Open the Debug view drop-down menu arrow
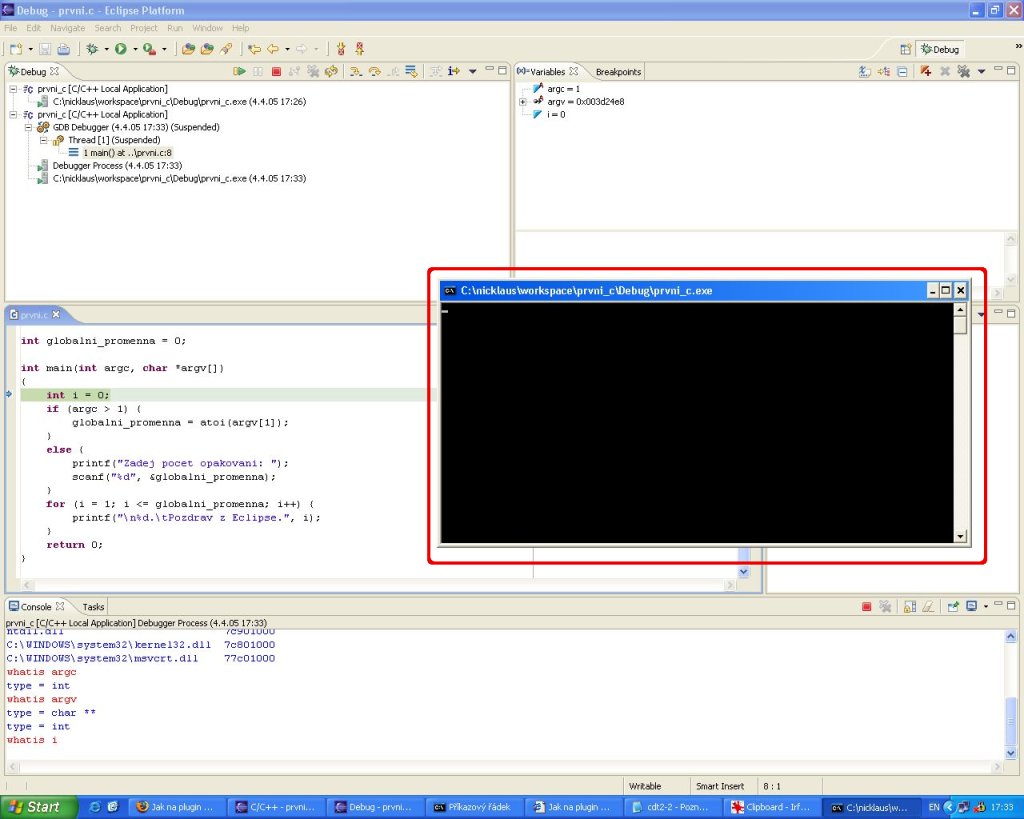This screenshot has height=819, width=1024. pos(472,72)
